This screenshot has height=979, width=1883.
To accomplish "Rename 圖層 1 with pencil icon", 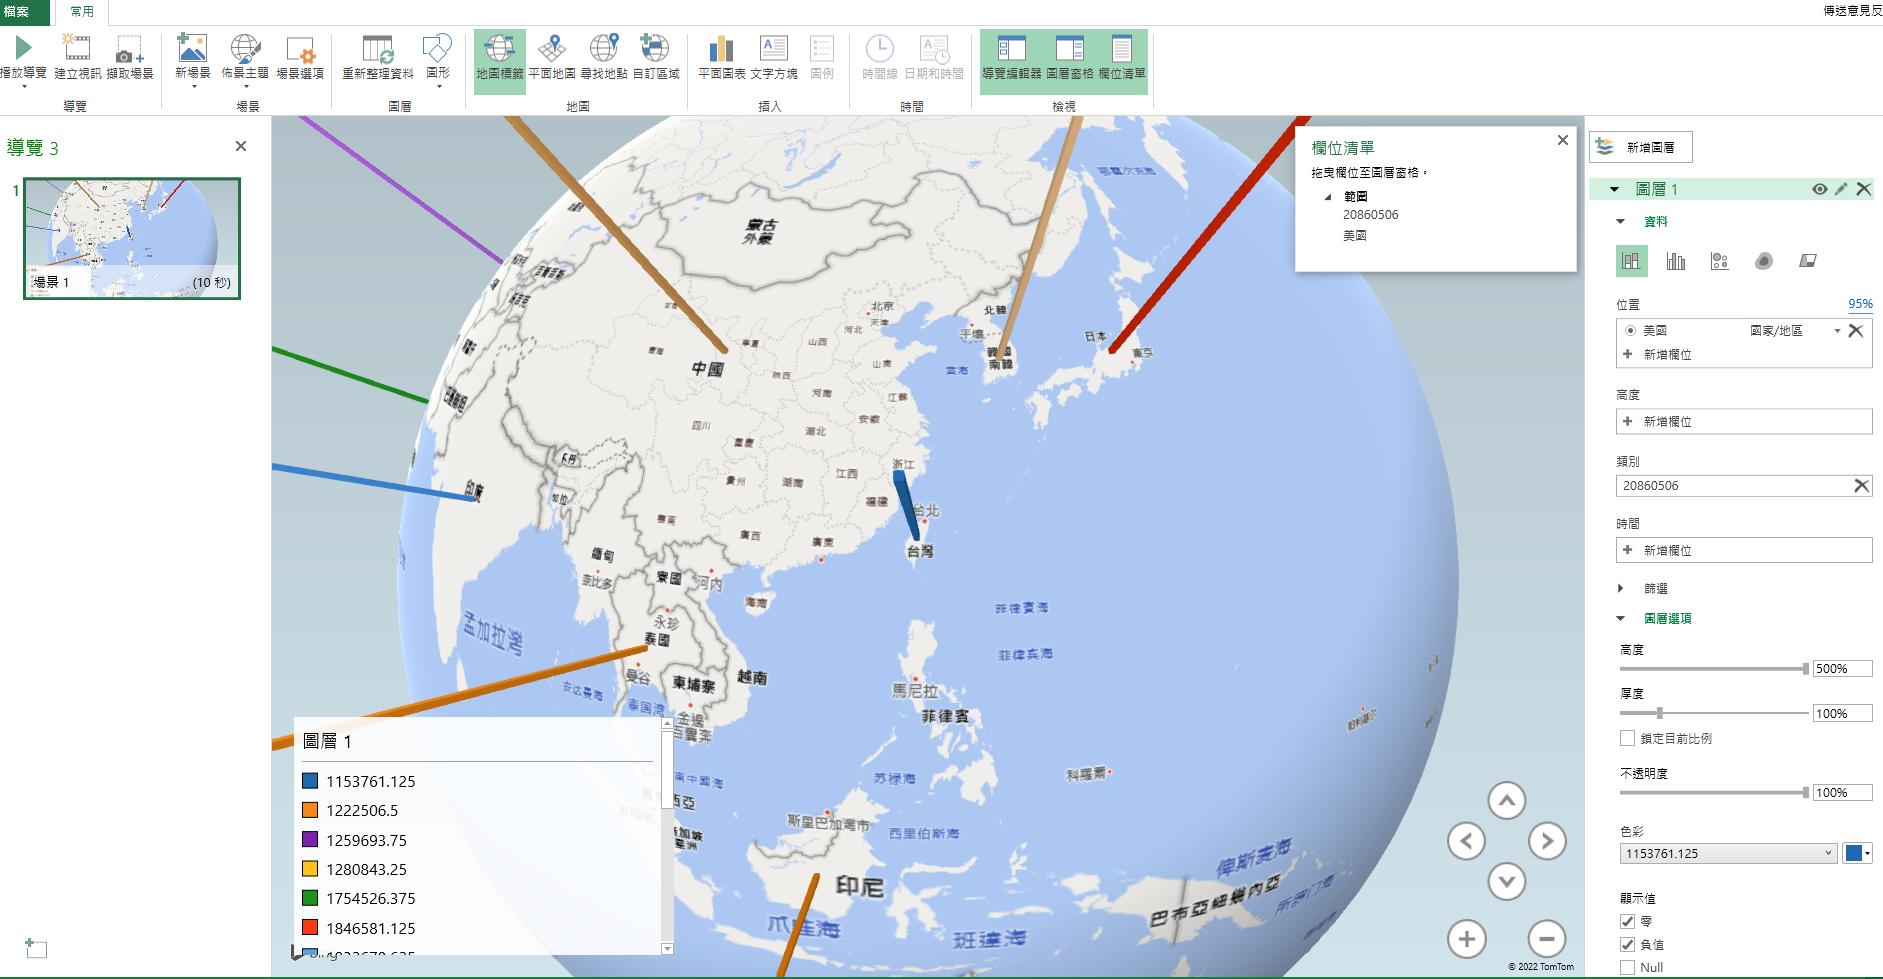I will click(1841, 189).
